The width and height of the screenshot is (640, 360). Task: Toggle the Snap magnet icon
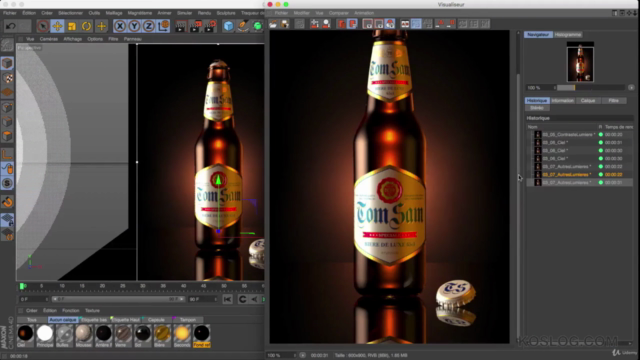7,202
